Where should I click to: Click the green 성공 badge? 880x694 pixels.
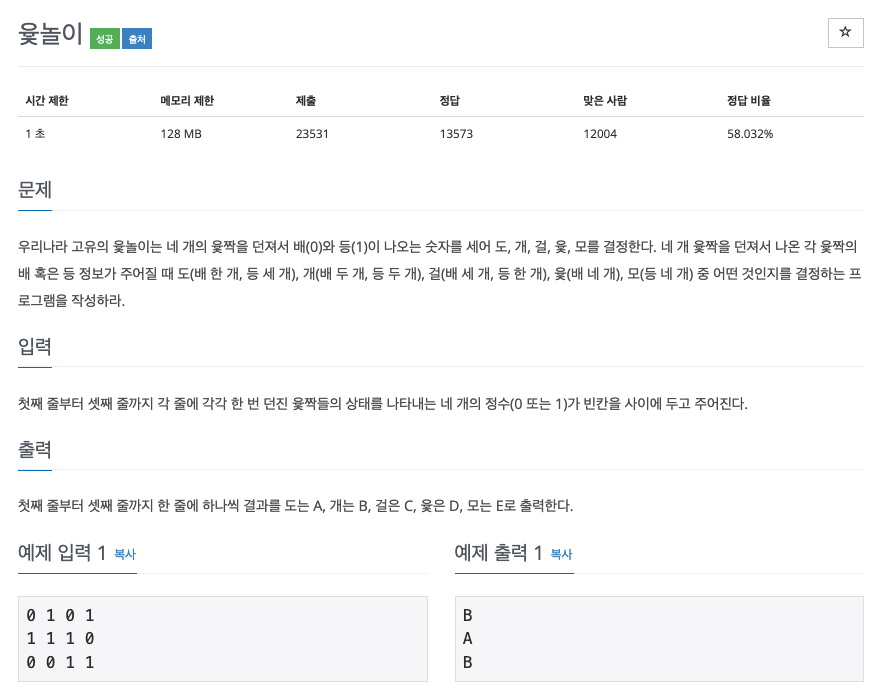[x=104, y=39]
